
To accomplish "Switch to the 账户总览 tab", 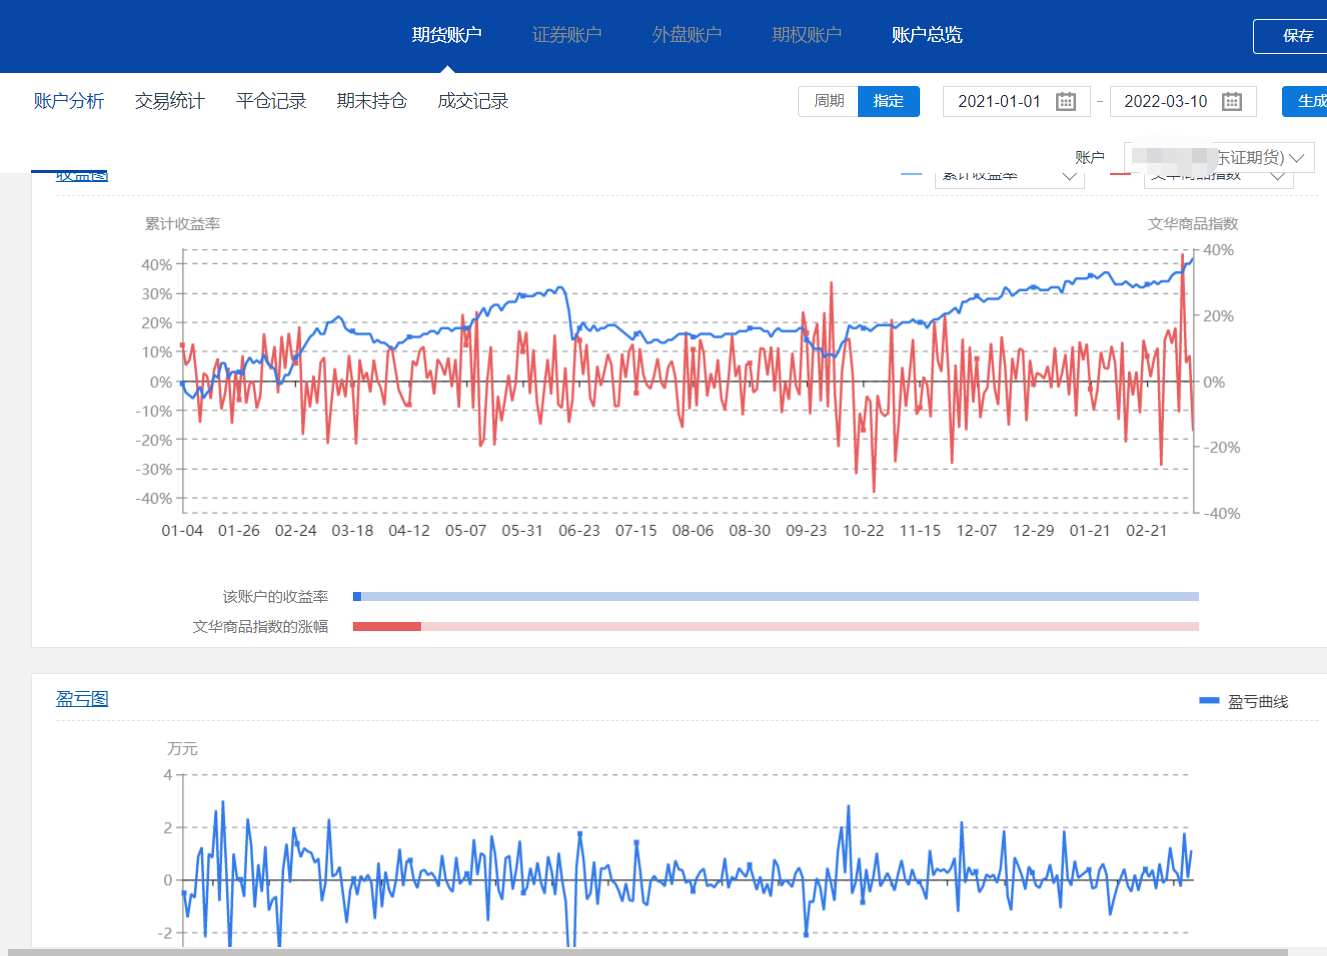I will click(x=927, y=35).
